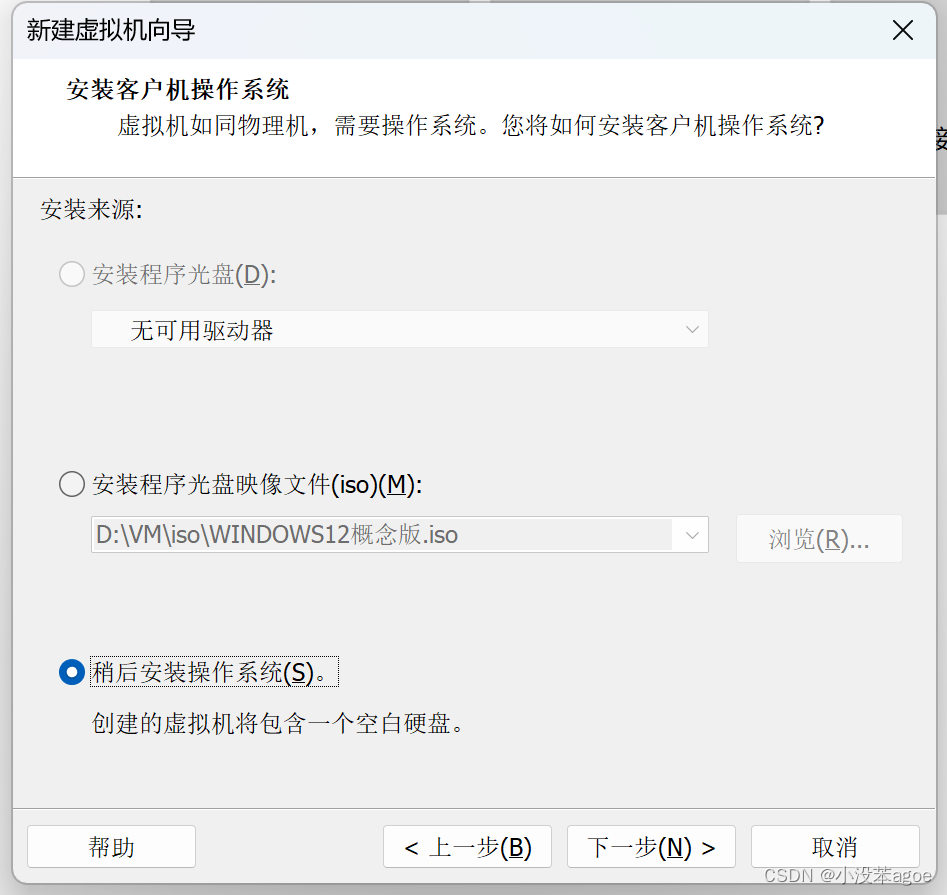Click the "下一步(N) >" next button
The width and height of the screenshot is (947, 895).
point(651,846)
